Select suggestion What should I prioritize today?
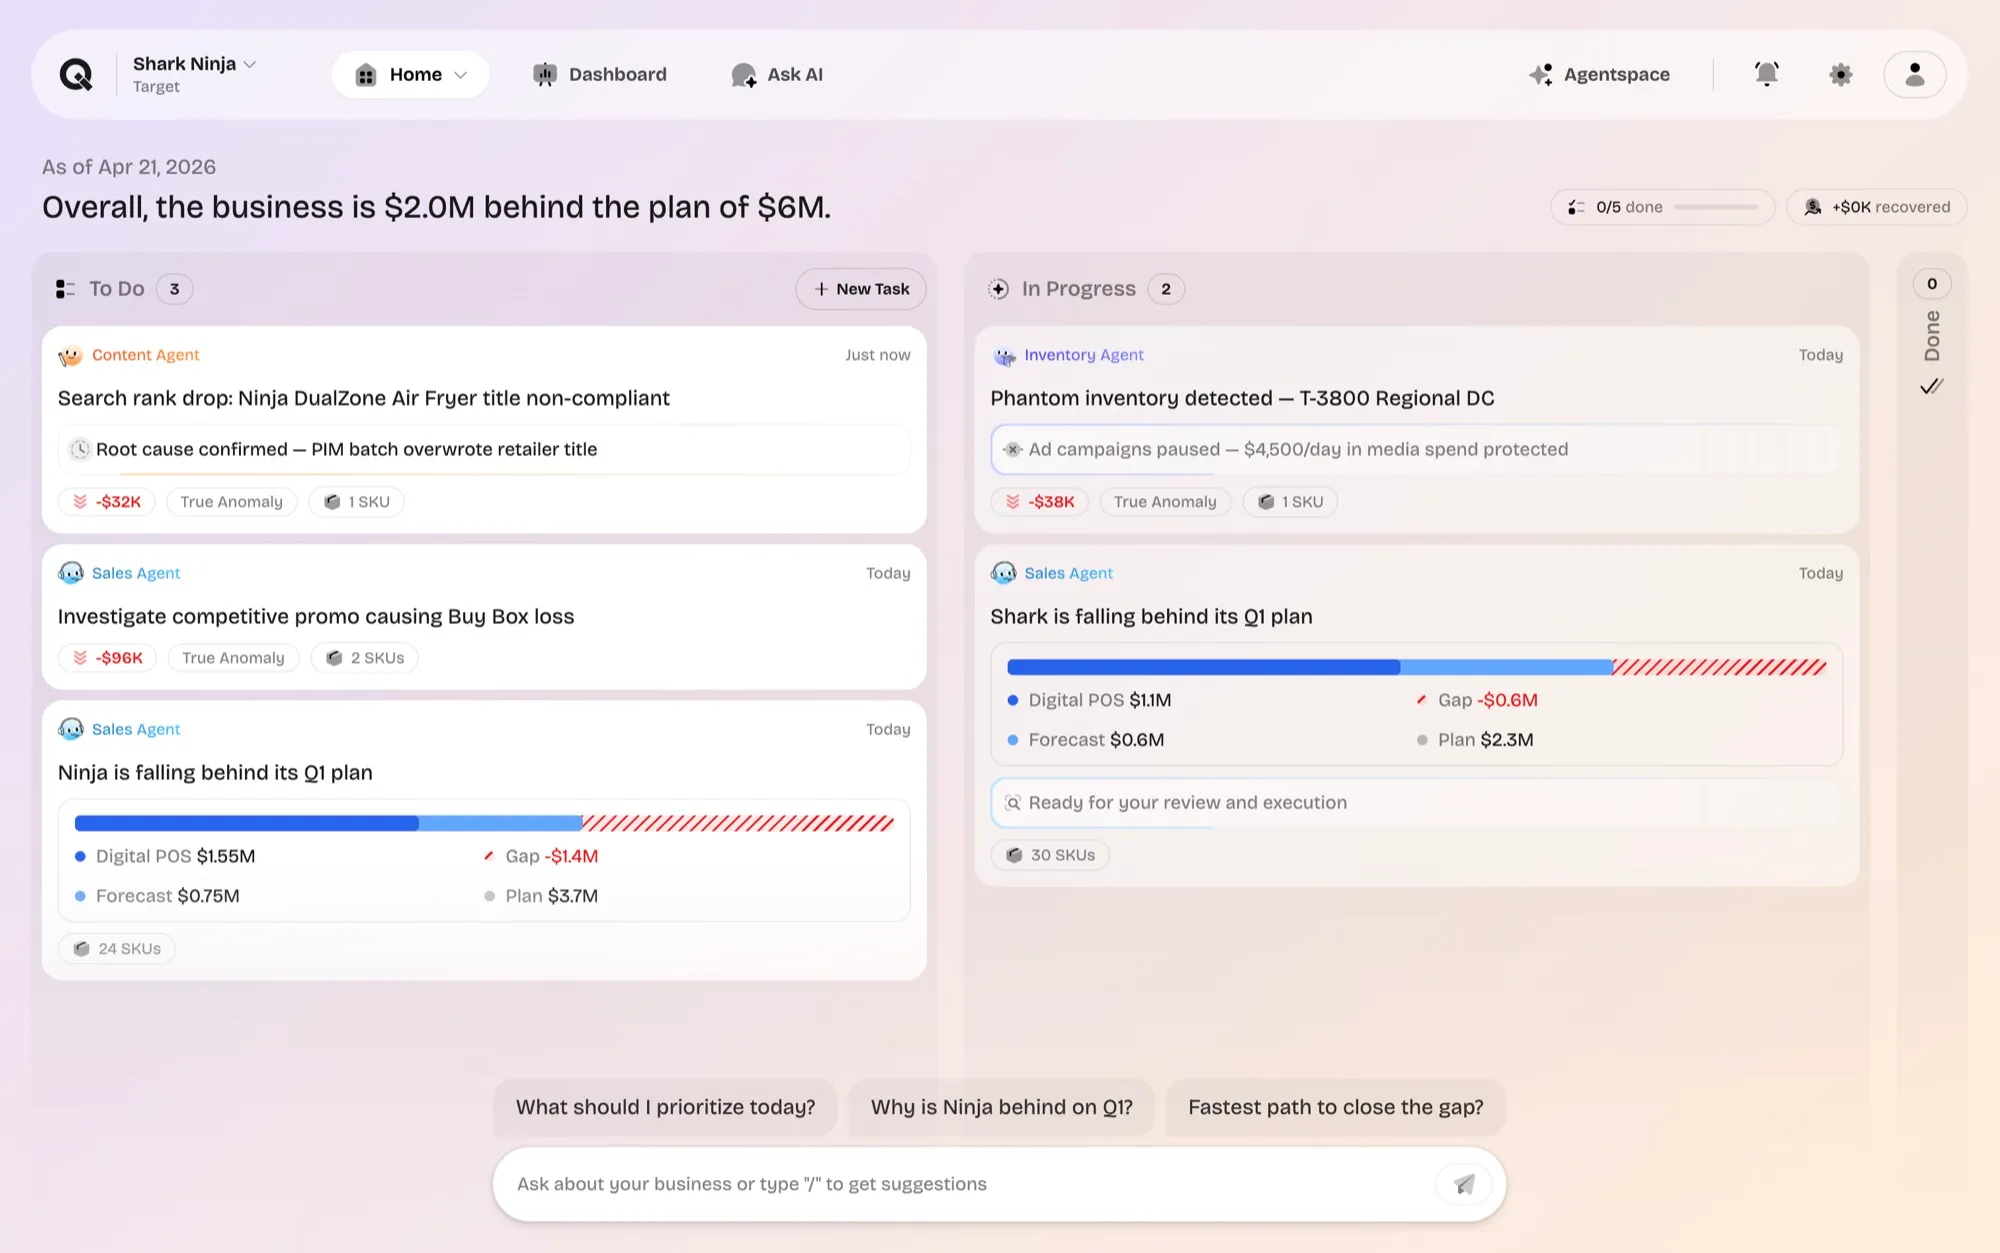The image size is (2000, 1253). click(x=665, y=1107)
